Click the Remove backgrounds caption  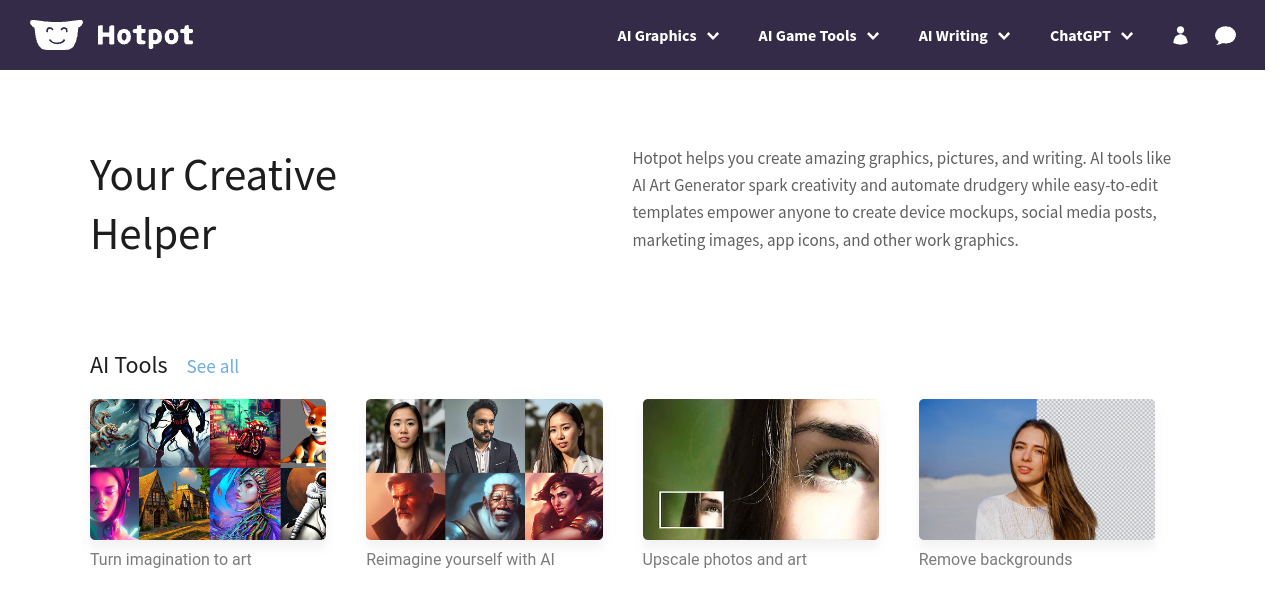pos(995,559)
